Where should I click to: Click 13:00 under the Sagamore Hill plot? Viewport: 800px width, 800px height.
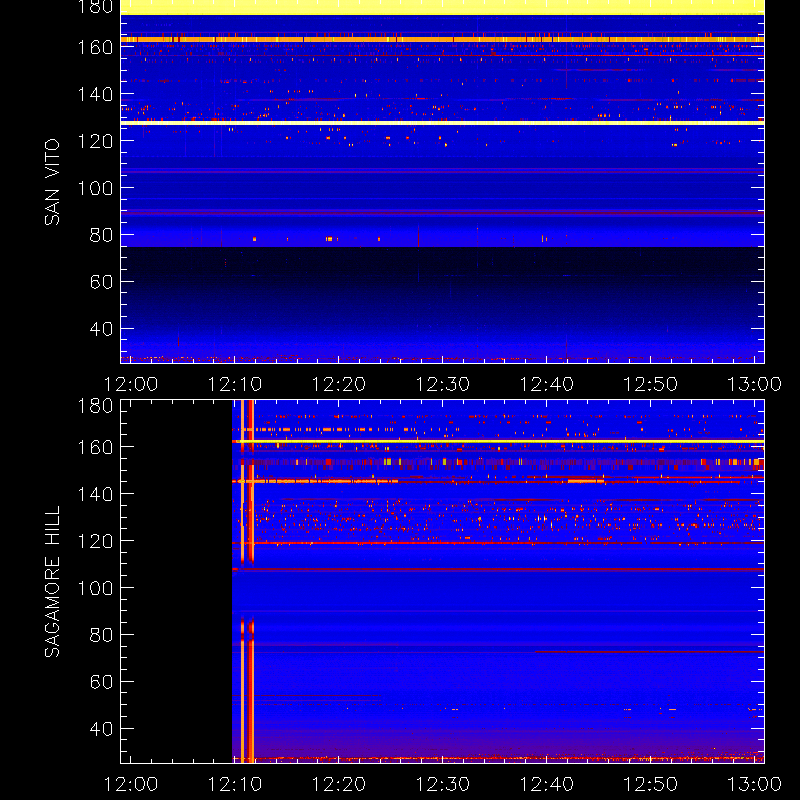coord(754,784)
